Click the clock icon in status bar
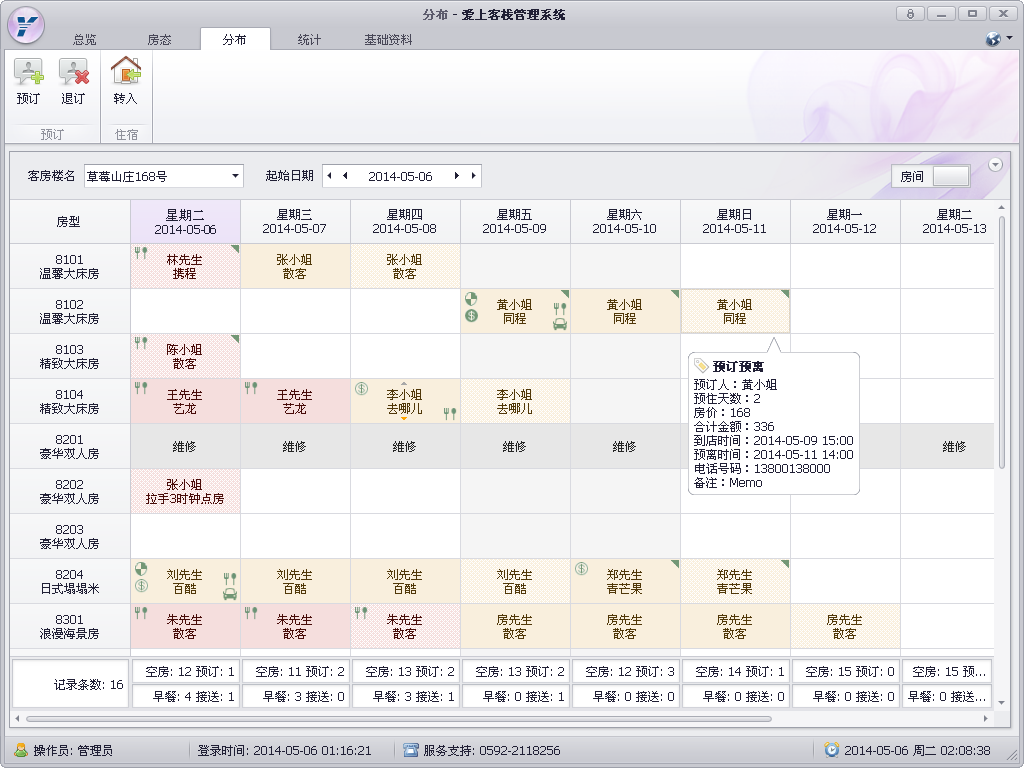Viewport: 1024px width, 768px height. point(831,750)
